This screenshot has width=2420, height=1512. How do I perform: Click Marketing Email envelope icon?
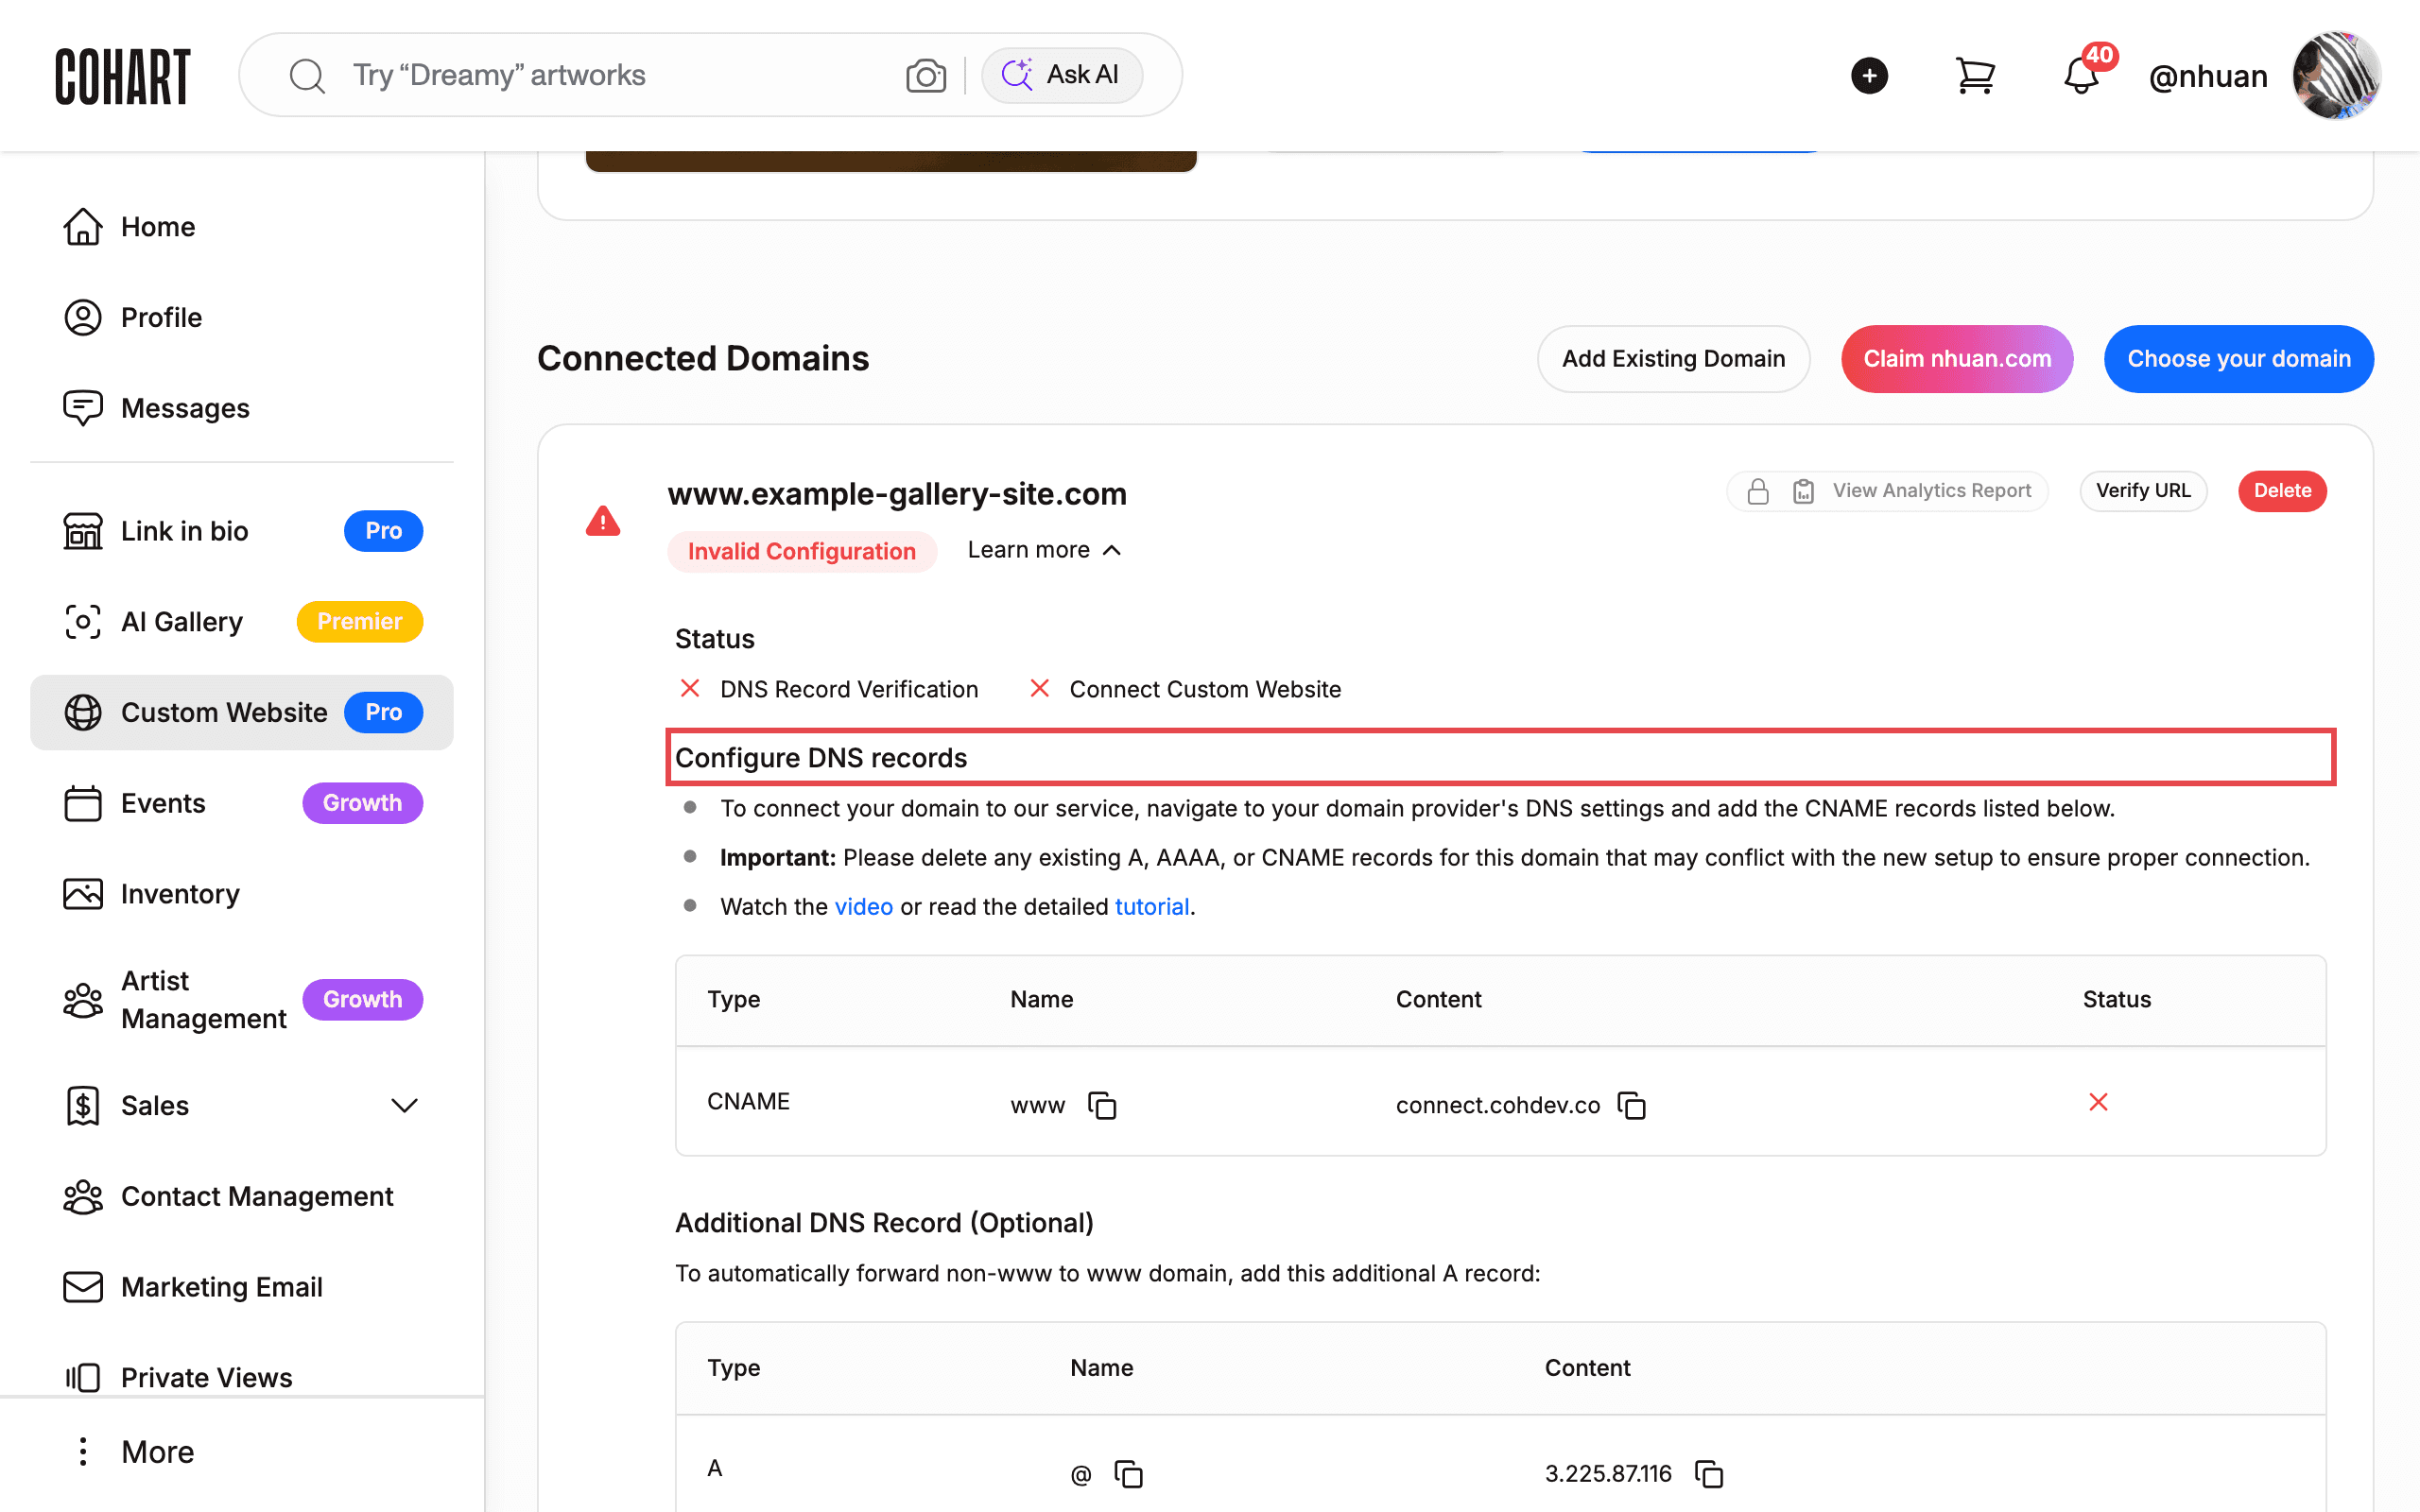(83, 1287)
